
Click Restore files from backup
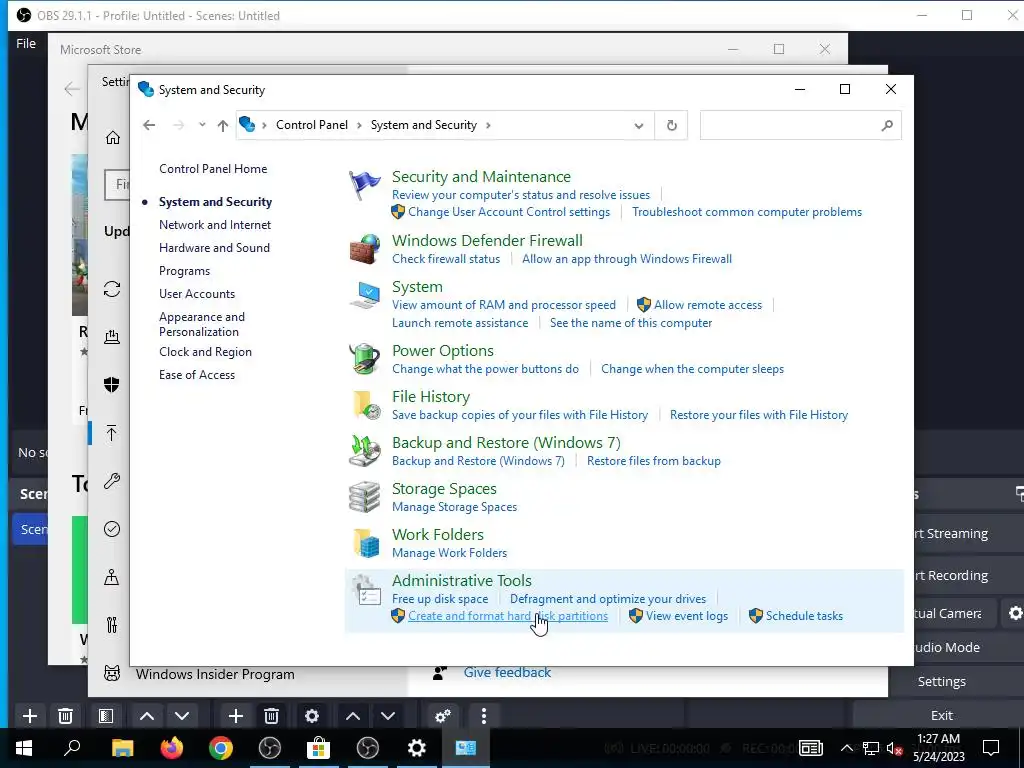click(x=654, y=461)
